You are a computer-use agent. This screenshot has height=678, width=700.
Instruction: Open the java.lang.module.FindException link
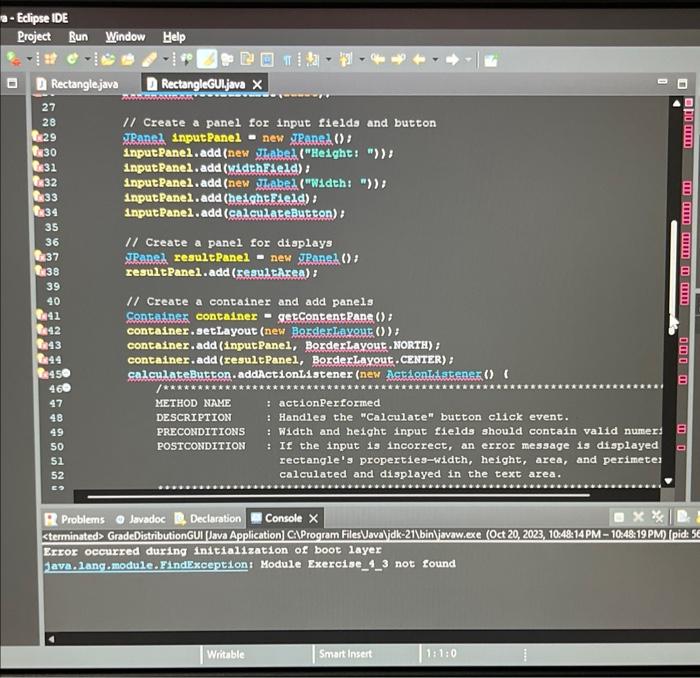pos(146,565)
